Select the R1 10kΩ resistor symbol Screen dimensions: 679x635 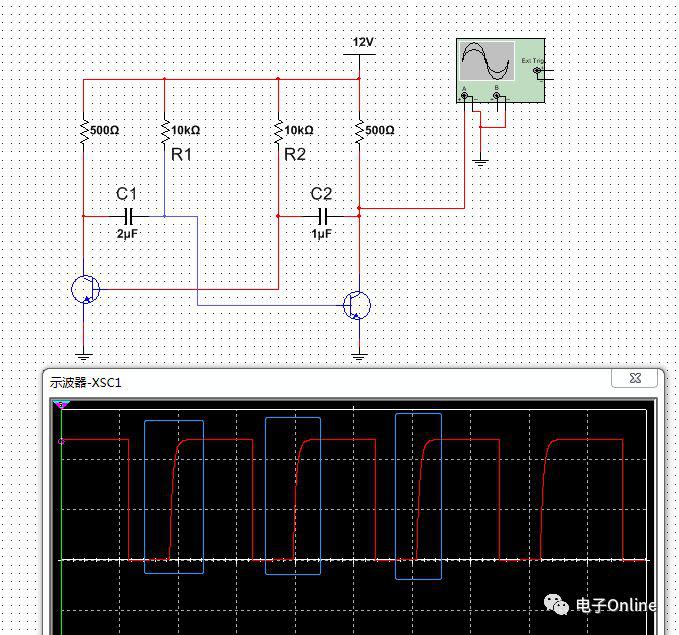164,130
